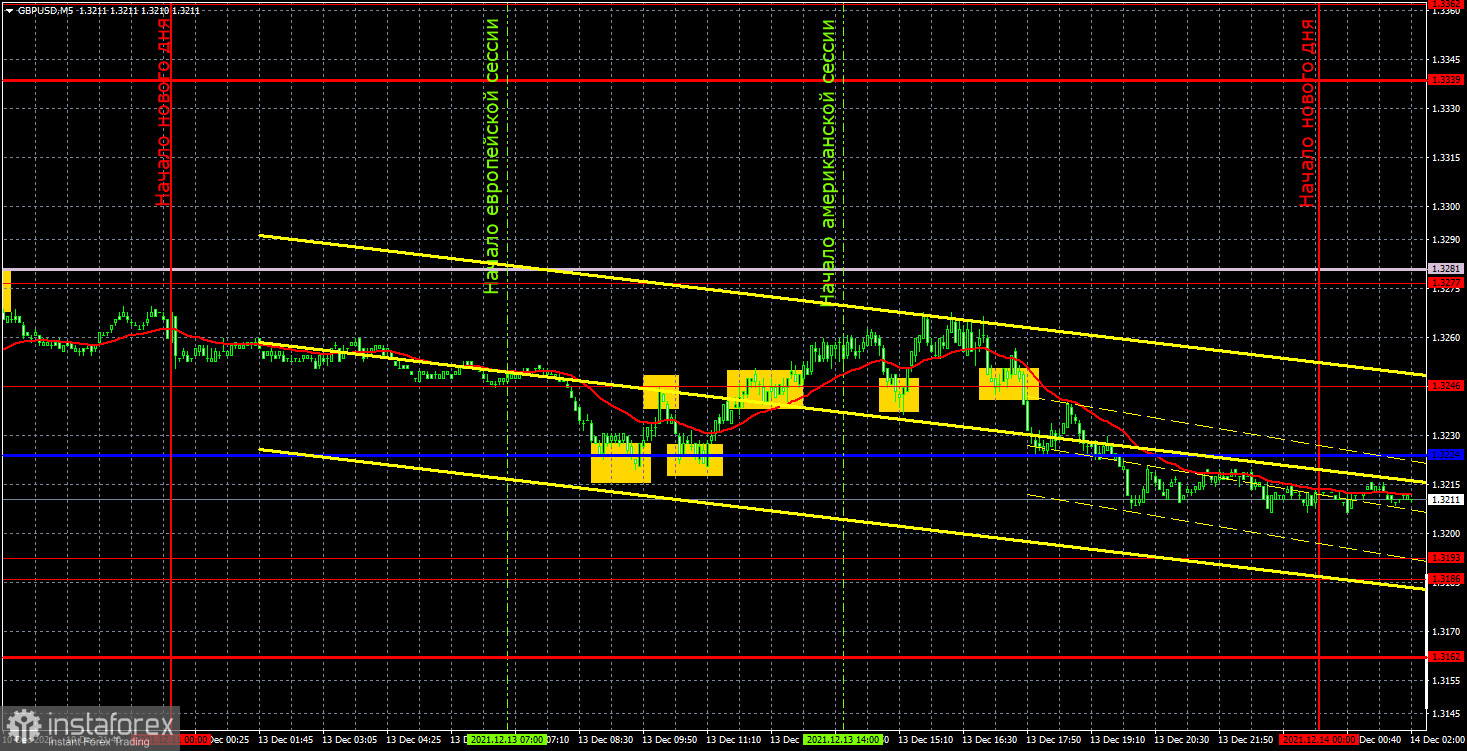Click the 1.3330 price scale value
Viewport: 1467px width, 751px height.
tap(1446, 108)
